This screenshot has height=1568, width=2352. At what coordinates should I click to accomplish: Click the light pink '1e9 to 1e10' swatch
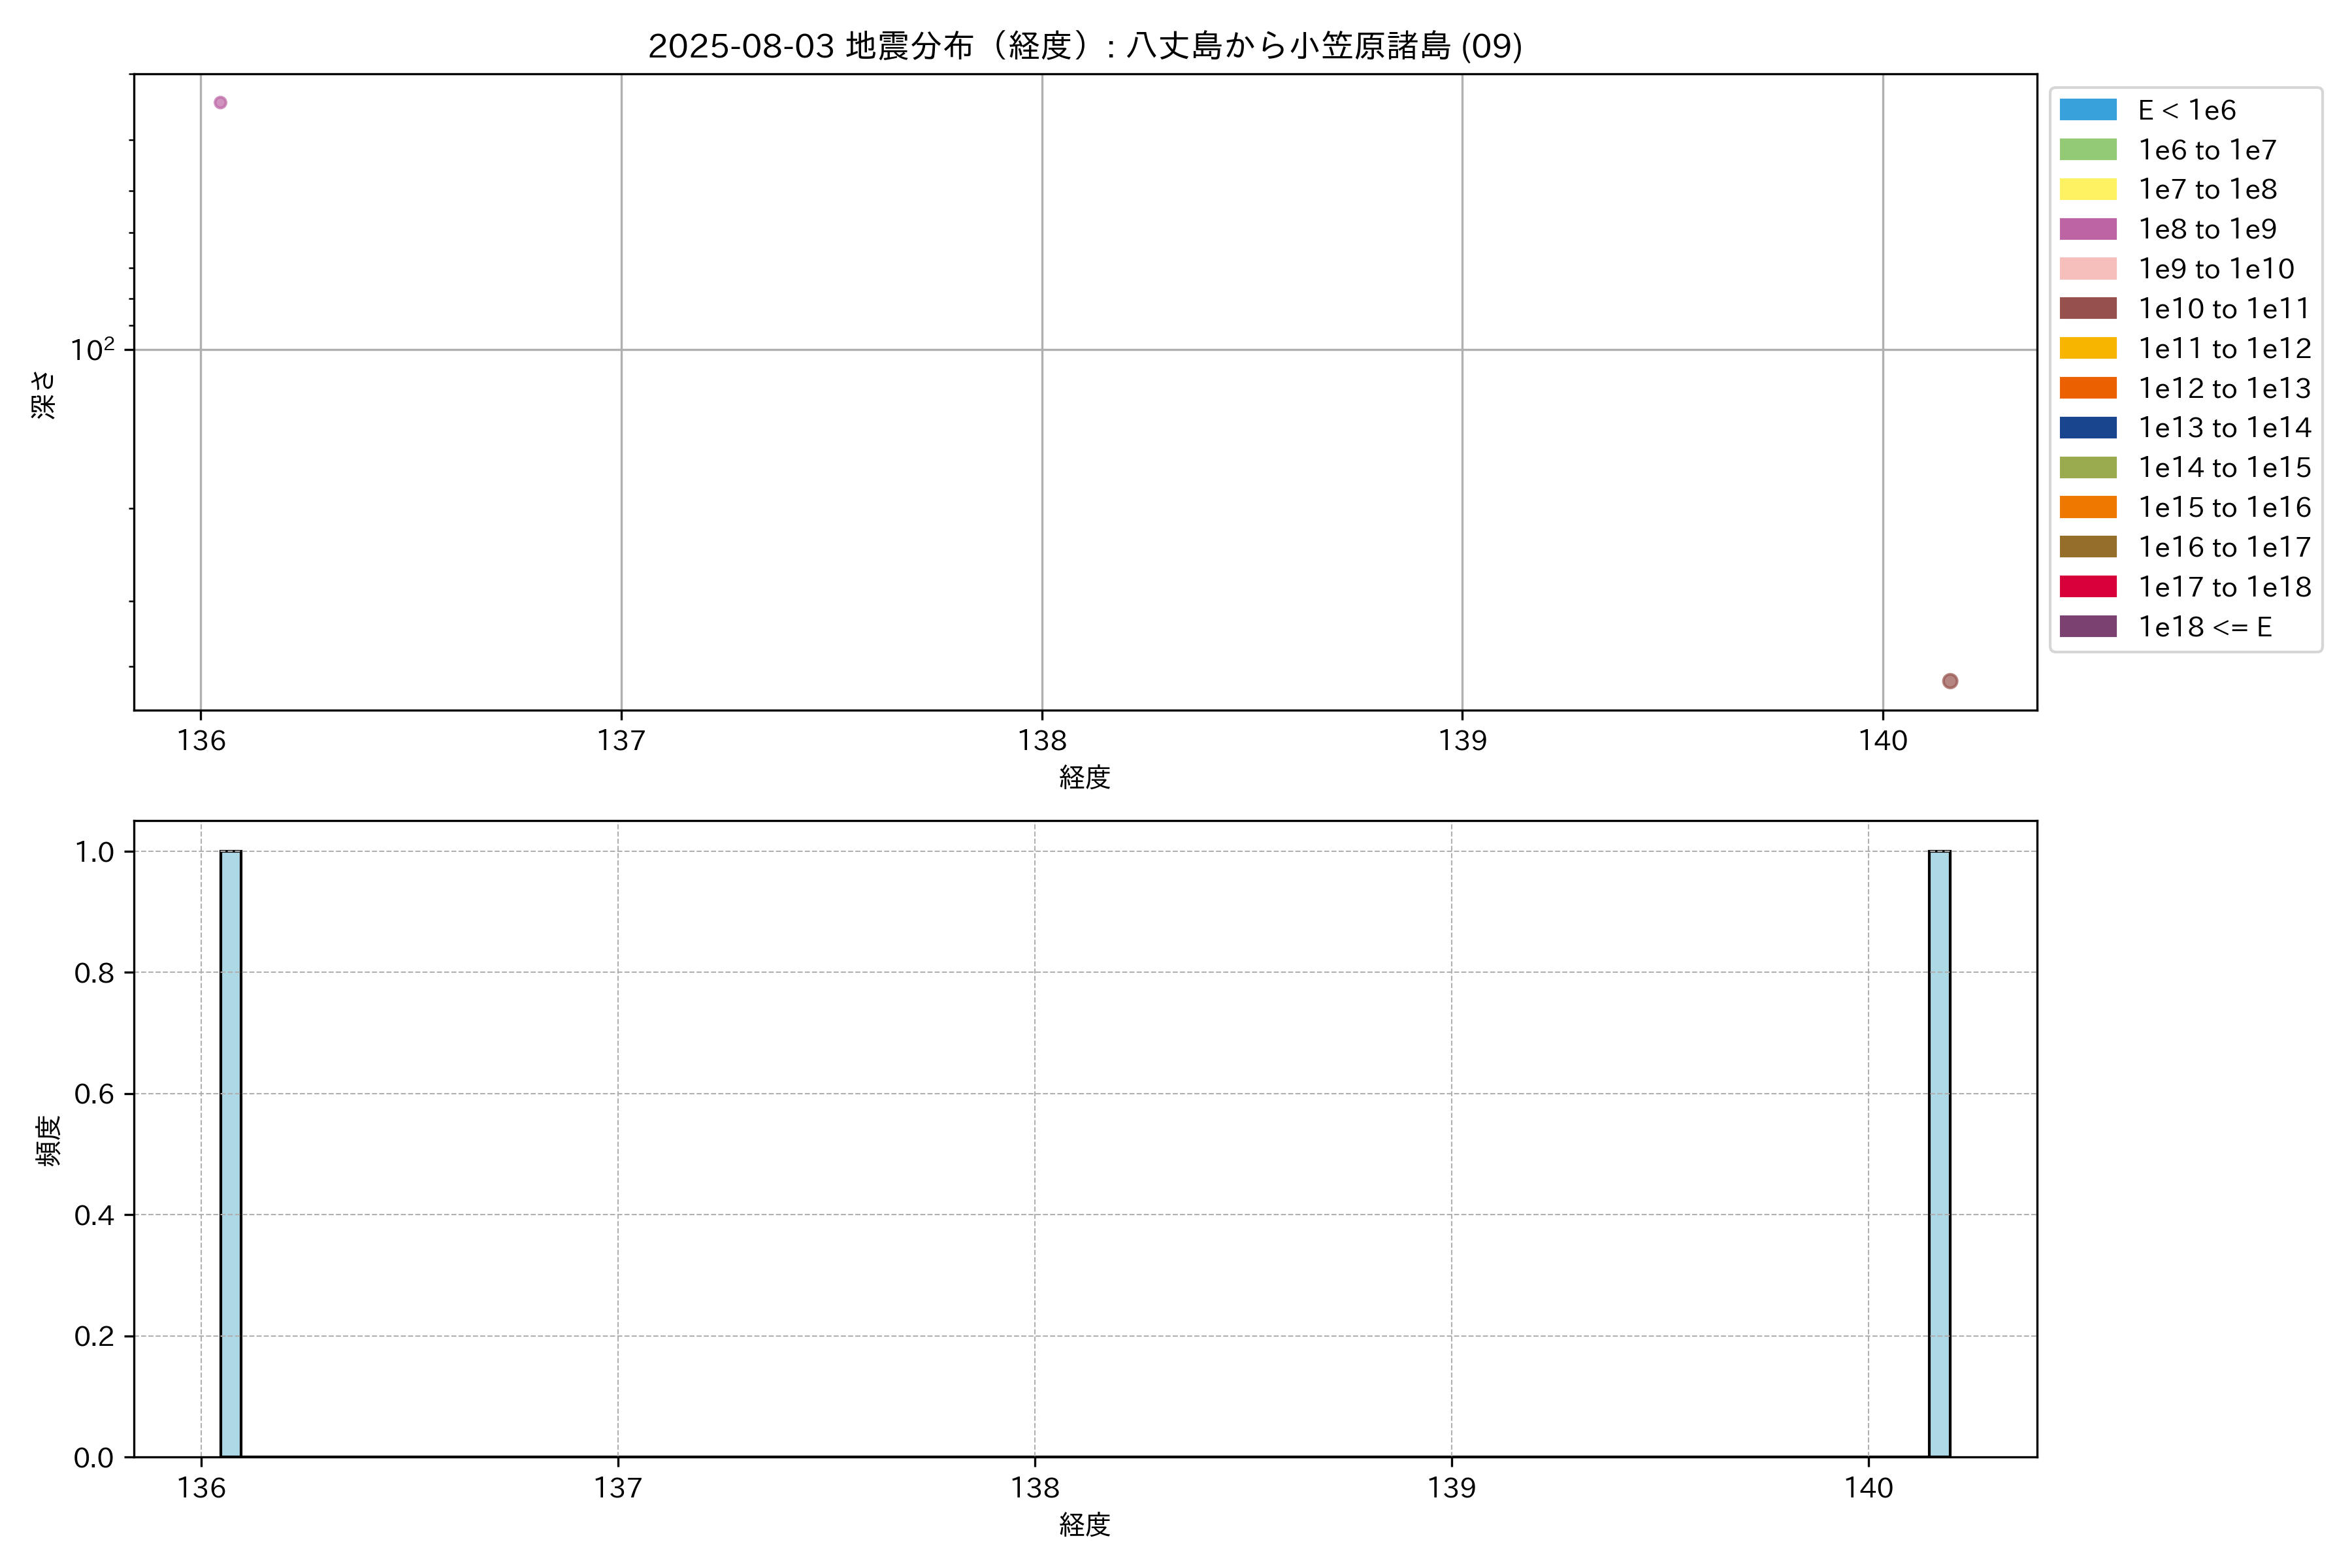(x=2087, y=269)
